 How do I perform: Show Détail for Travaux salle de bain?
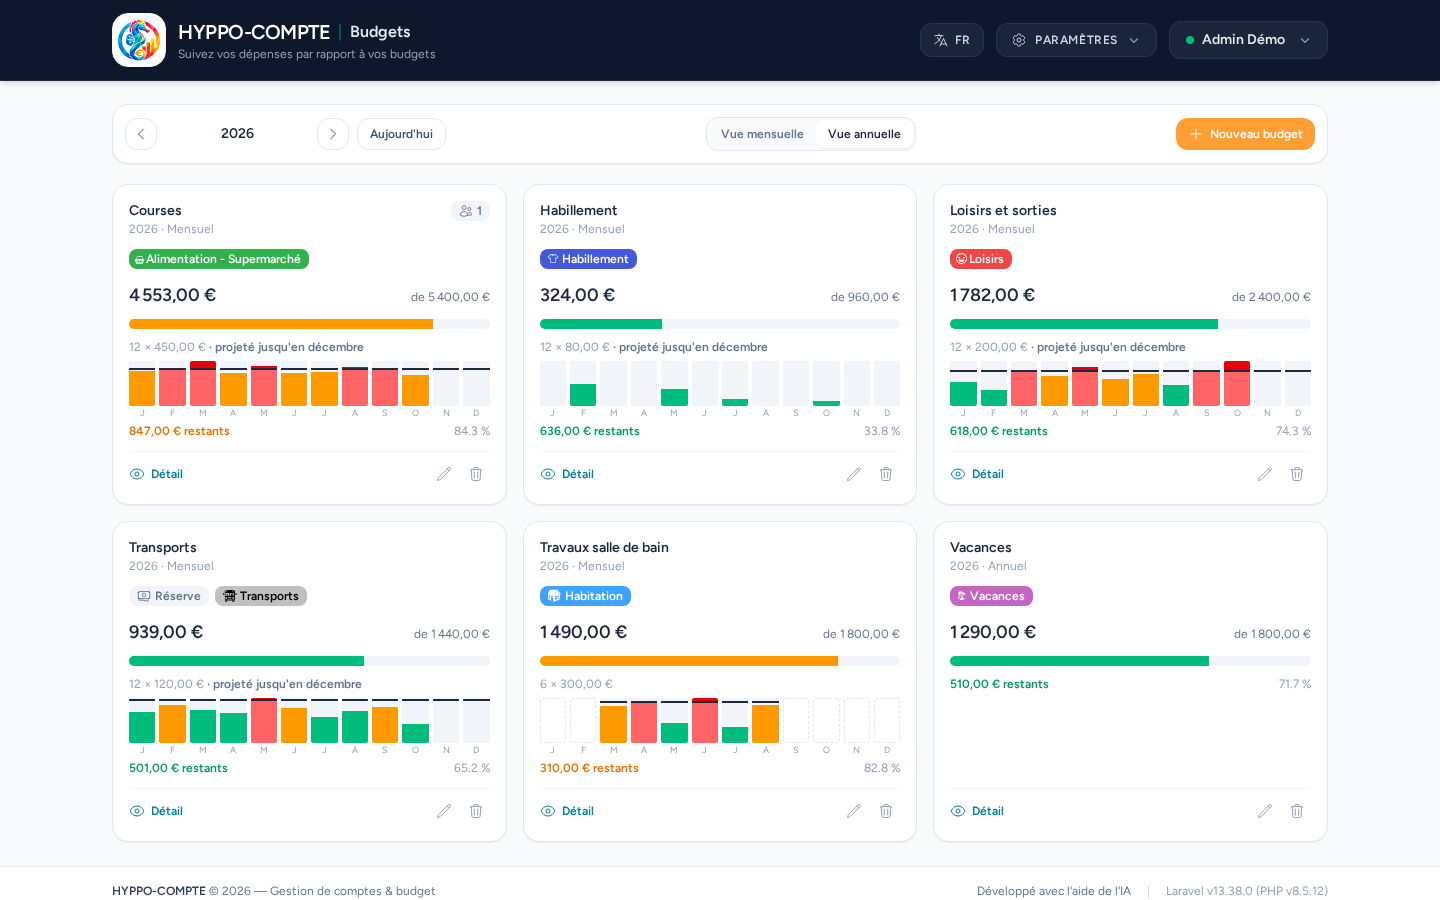tap(567, 811)
